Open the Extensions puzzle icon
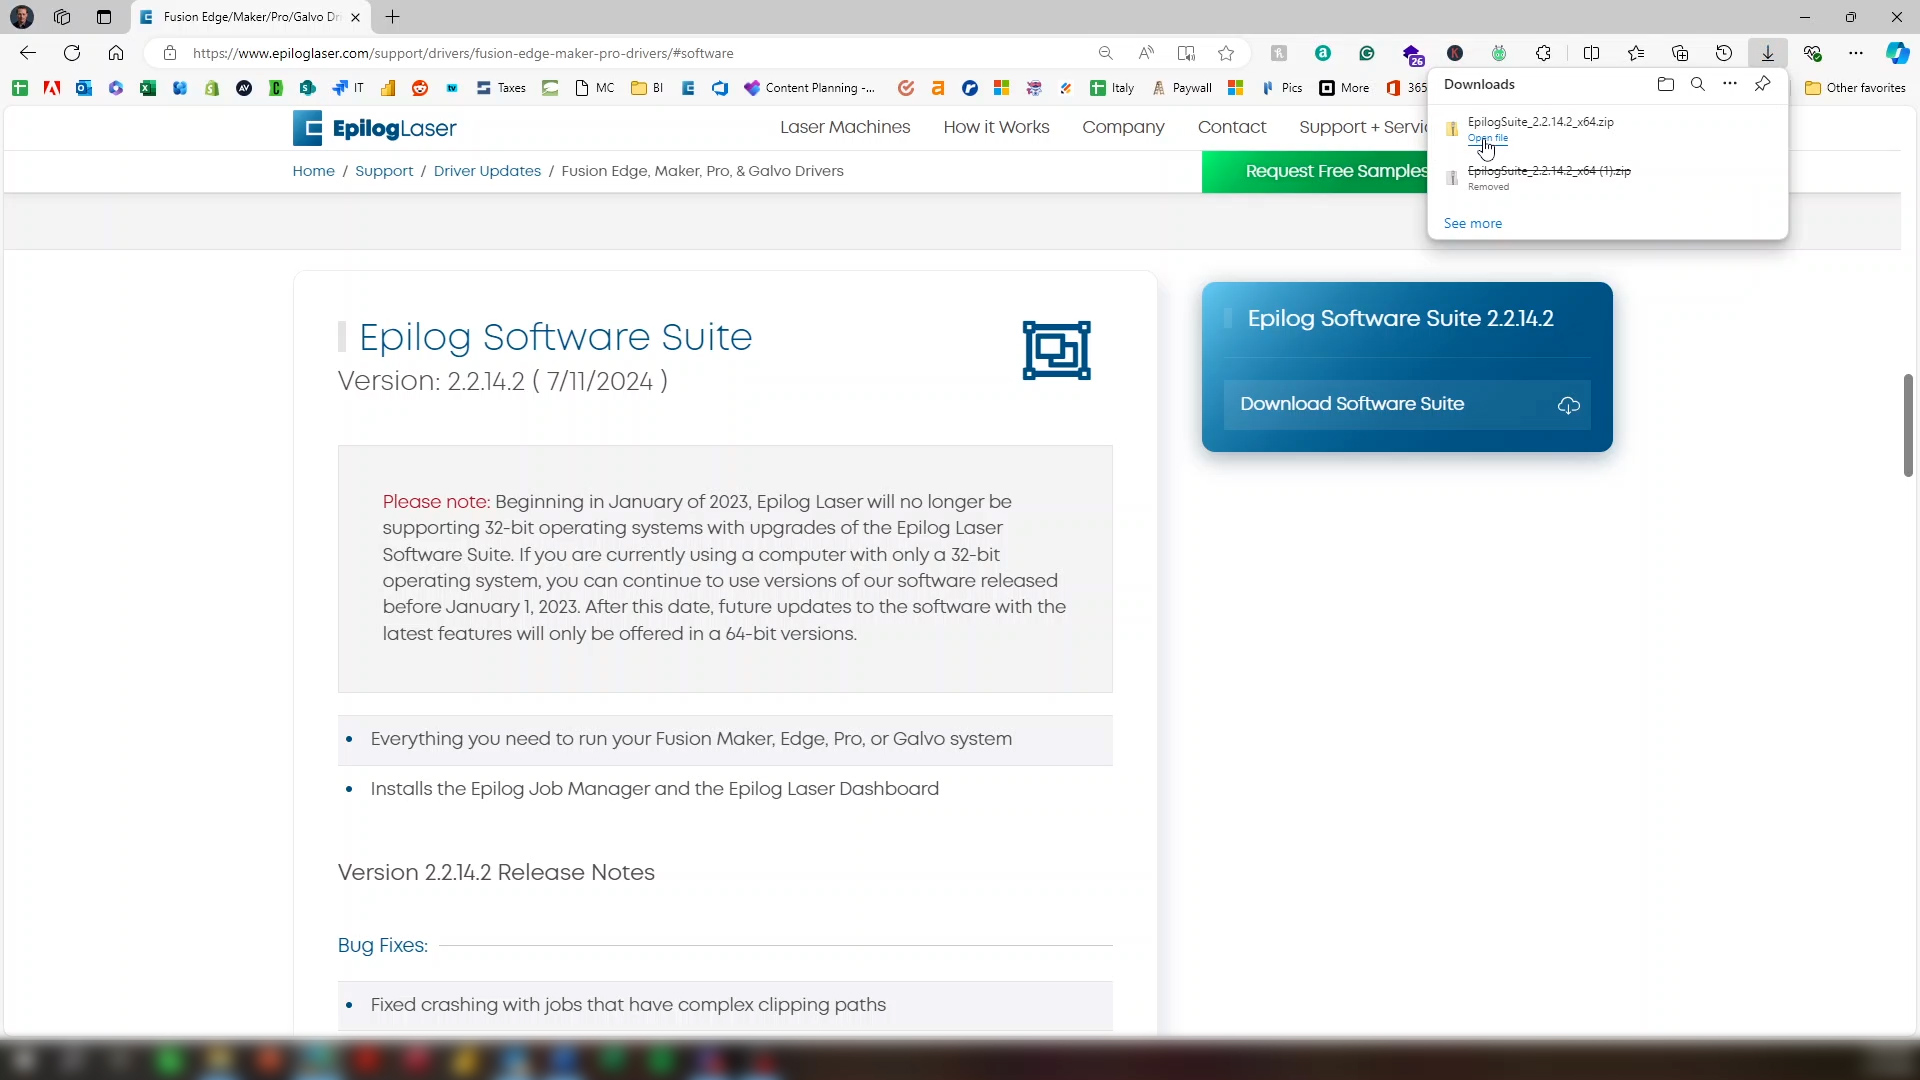 pyautogui.click(x=1543, y=53)
